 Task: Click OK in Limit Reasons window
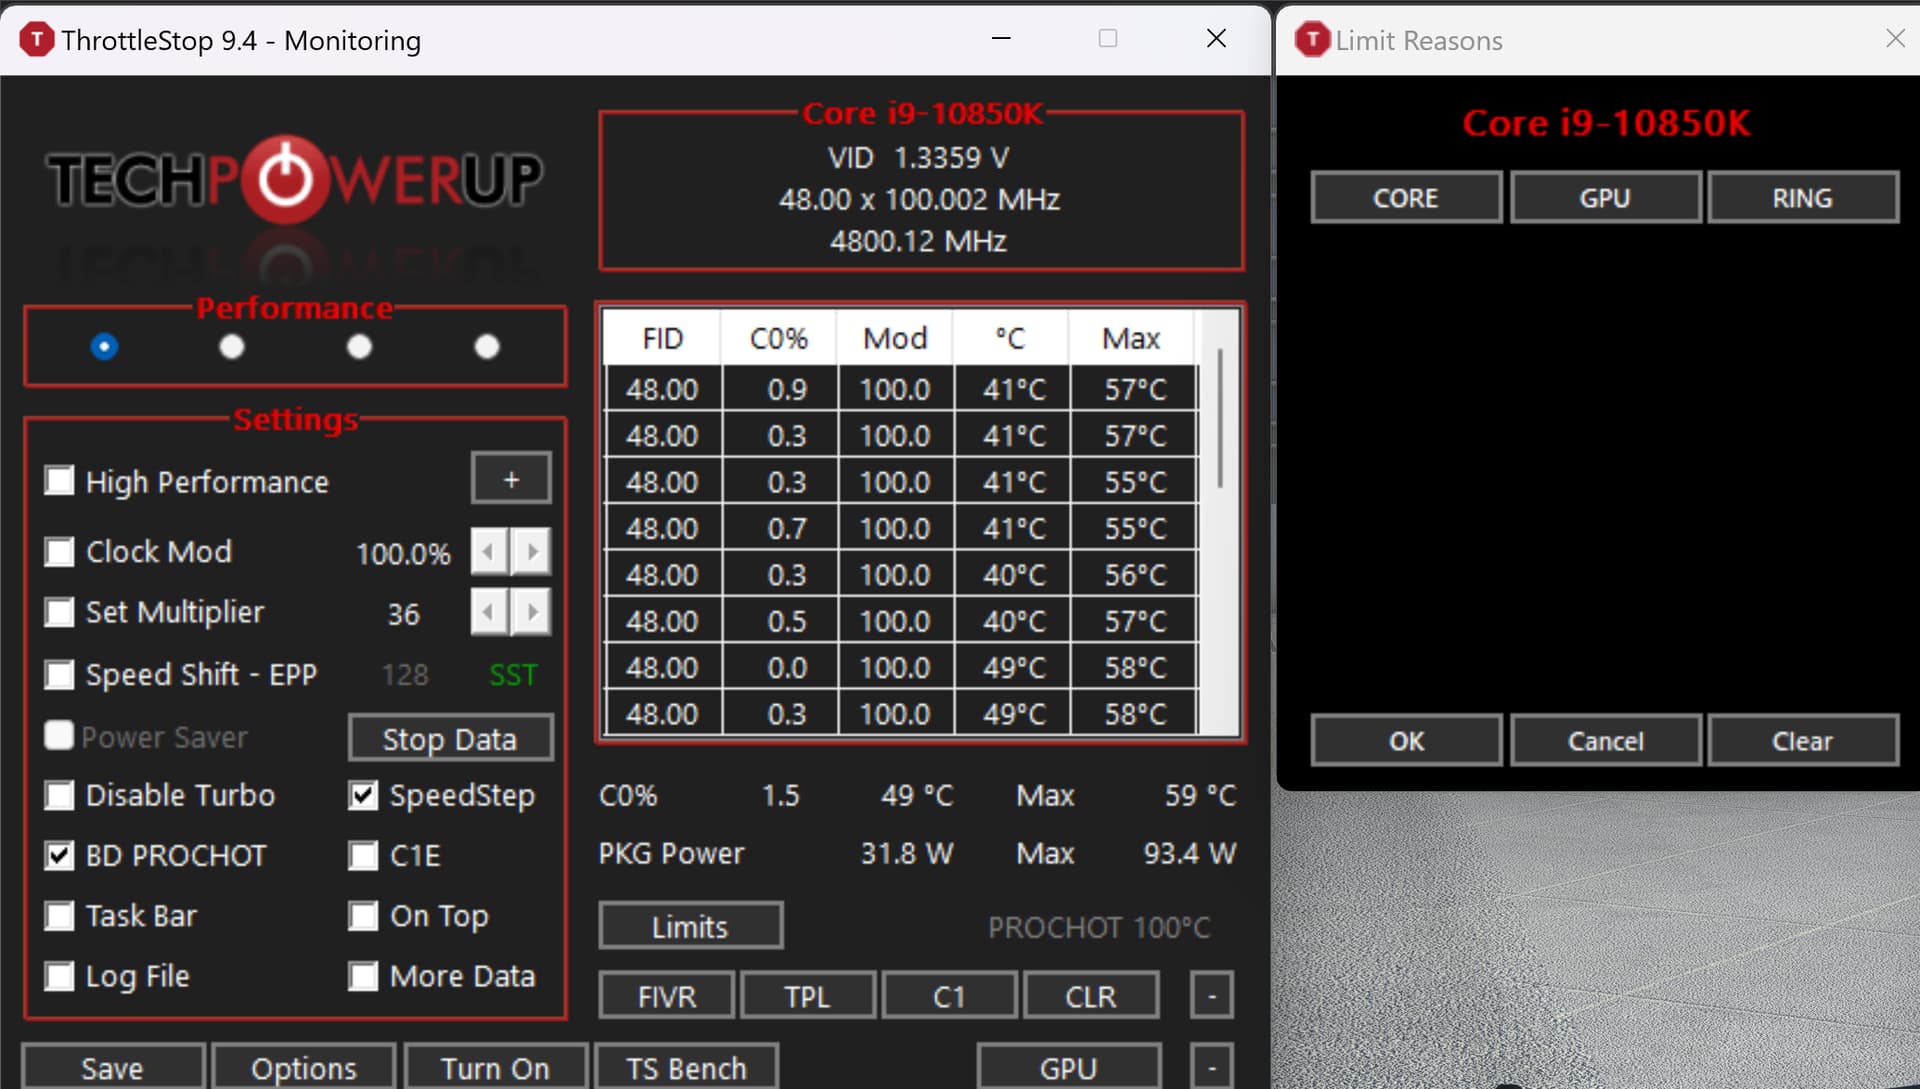1406,740
